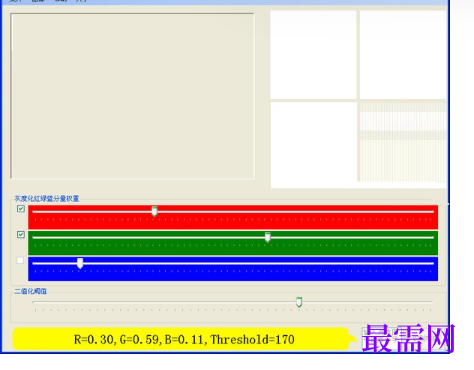Click the large main image display area
474x370 pixels.
(133, 96)
